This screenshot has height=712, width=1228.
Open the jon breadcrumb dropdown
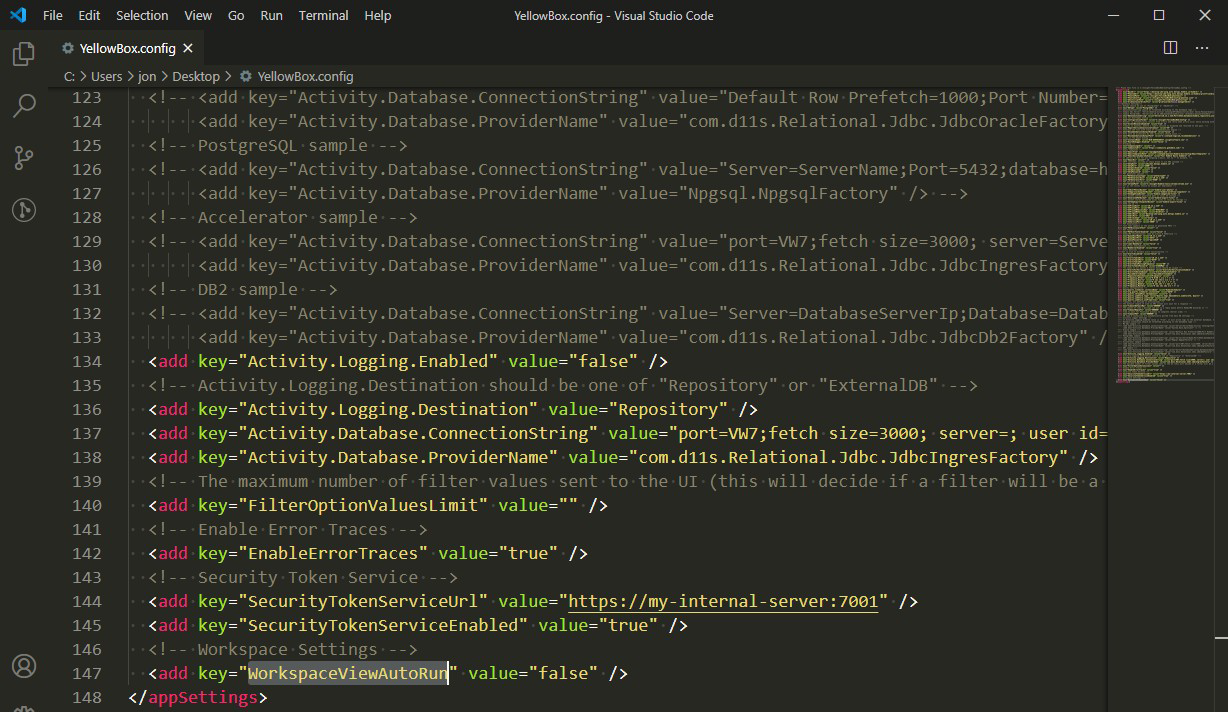(147, 76)
